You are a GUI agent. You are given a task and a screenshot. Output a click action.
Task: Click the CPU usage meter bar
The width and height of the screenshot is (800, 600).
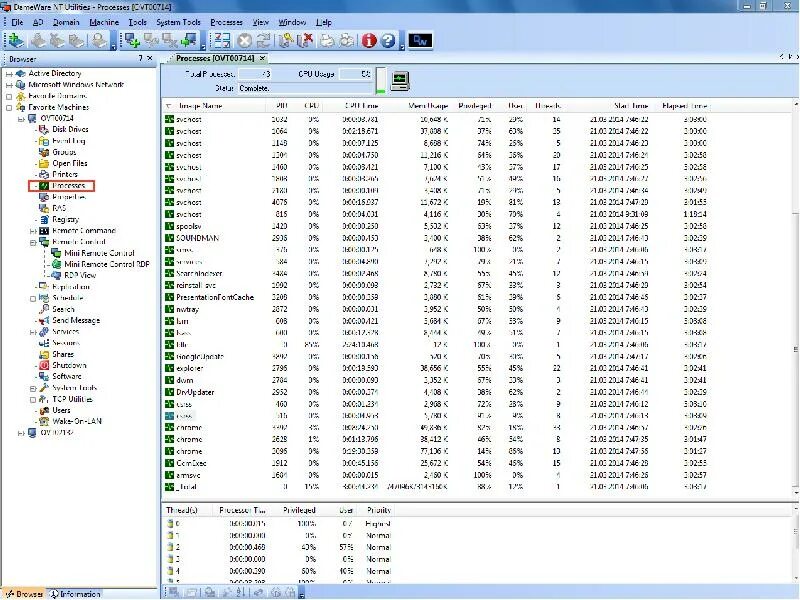(x=381, y=81)
